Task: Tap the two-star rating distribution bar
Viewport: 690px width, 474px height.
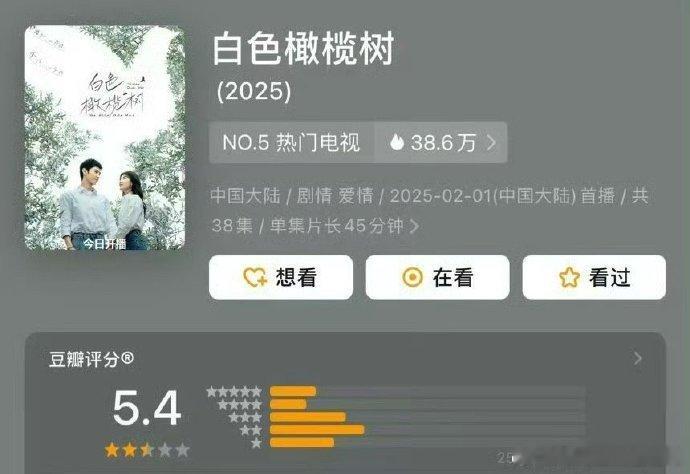Action: tap(427, 430)
